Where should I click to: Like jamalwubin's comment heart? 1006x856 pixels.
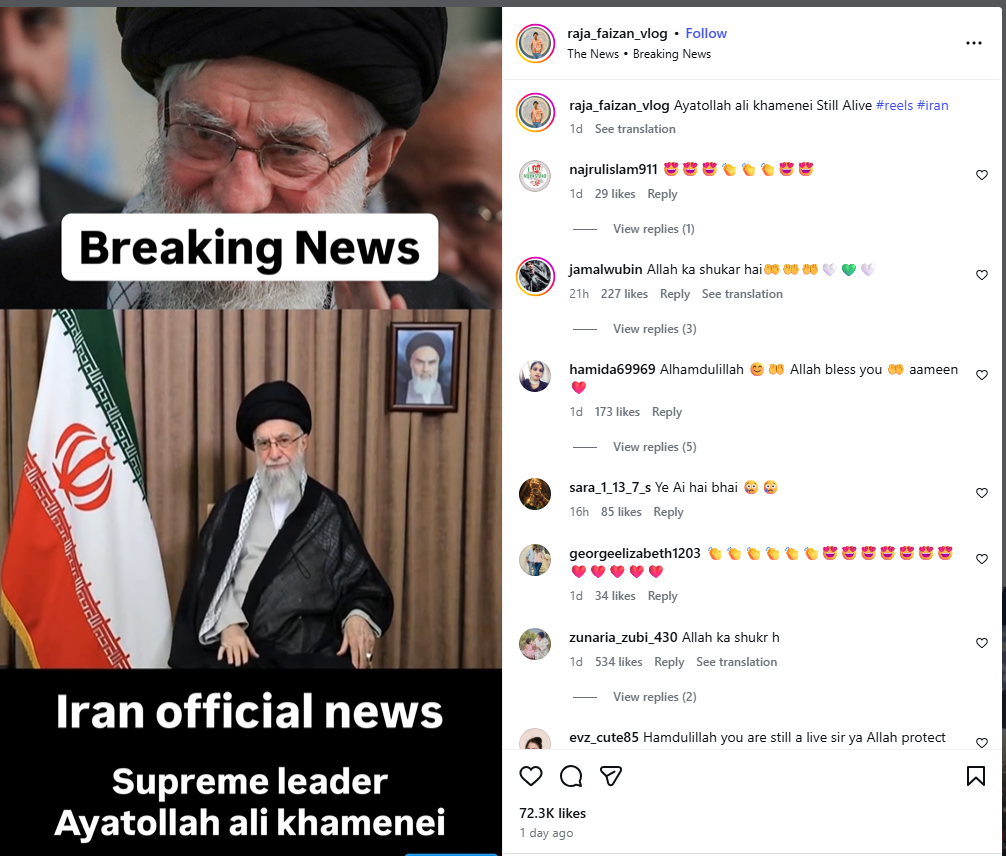(x=982, y=275)
